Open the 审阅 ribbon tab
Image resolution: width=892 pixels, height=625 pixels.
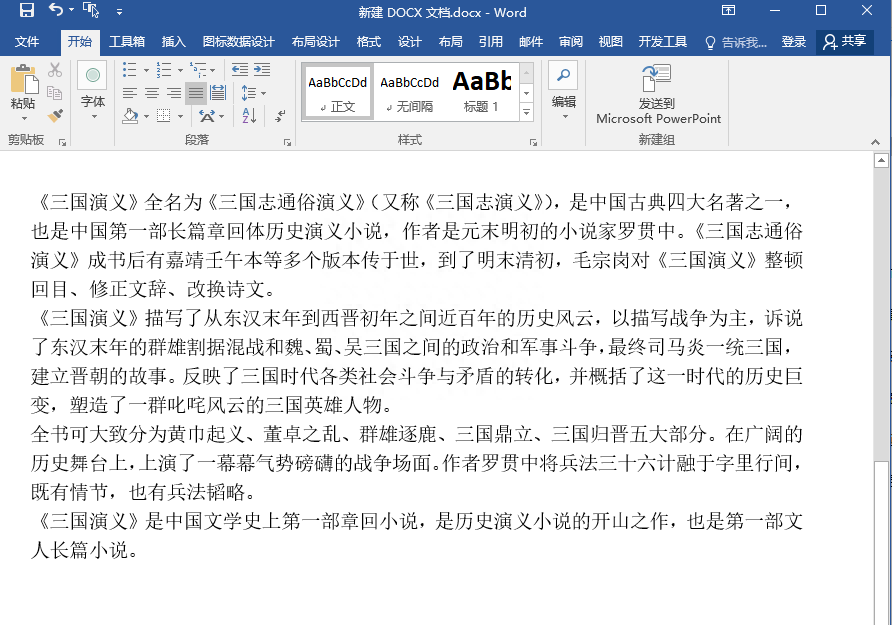[570, 42]
